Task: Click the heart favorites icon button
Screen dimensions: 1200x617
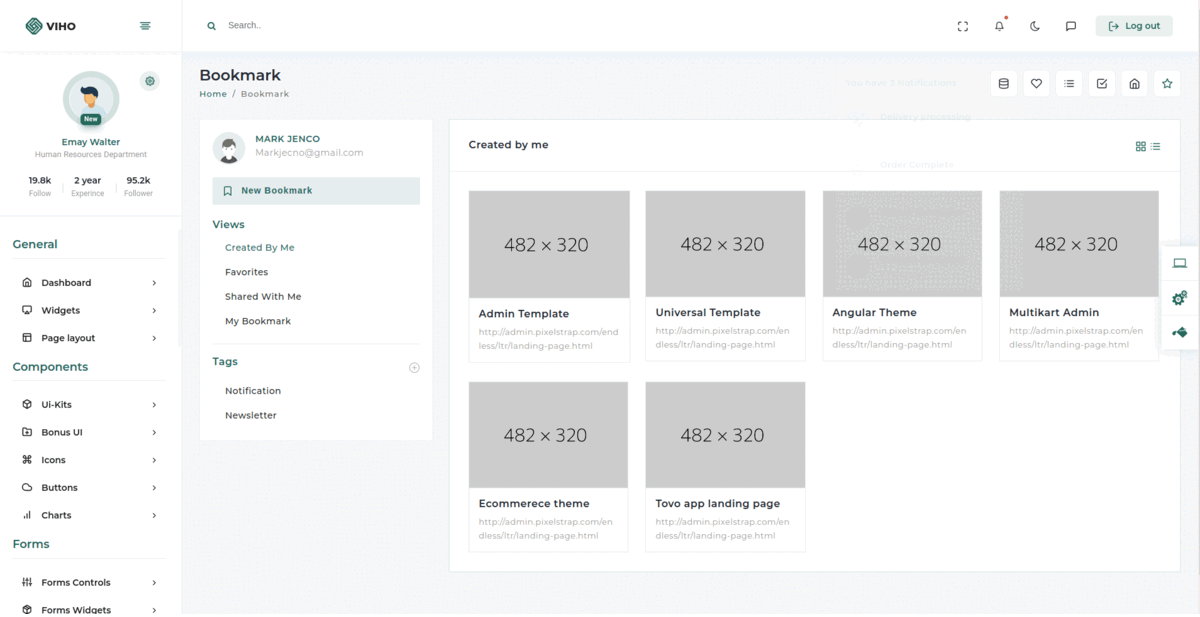Action: [x=1037, y=84]
